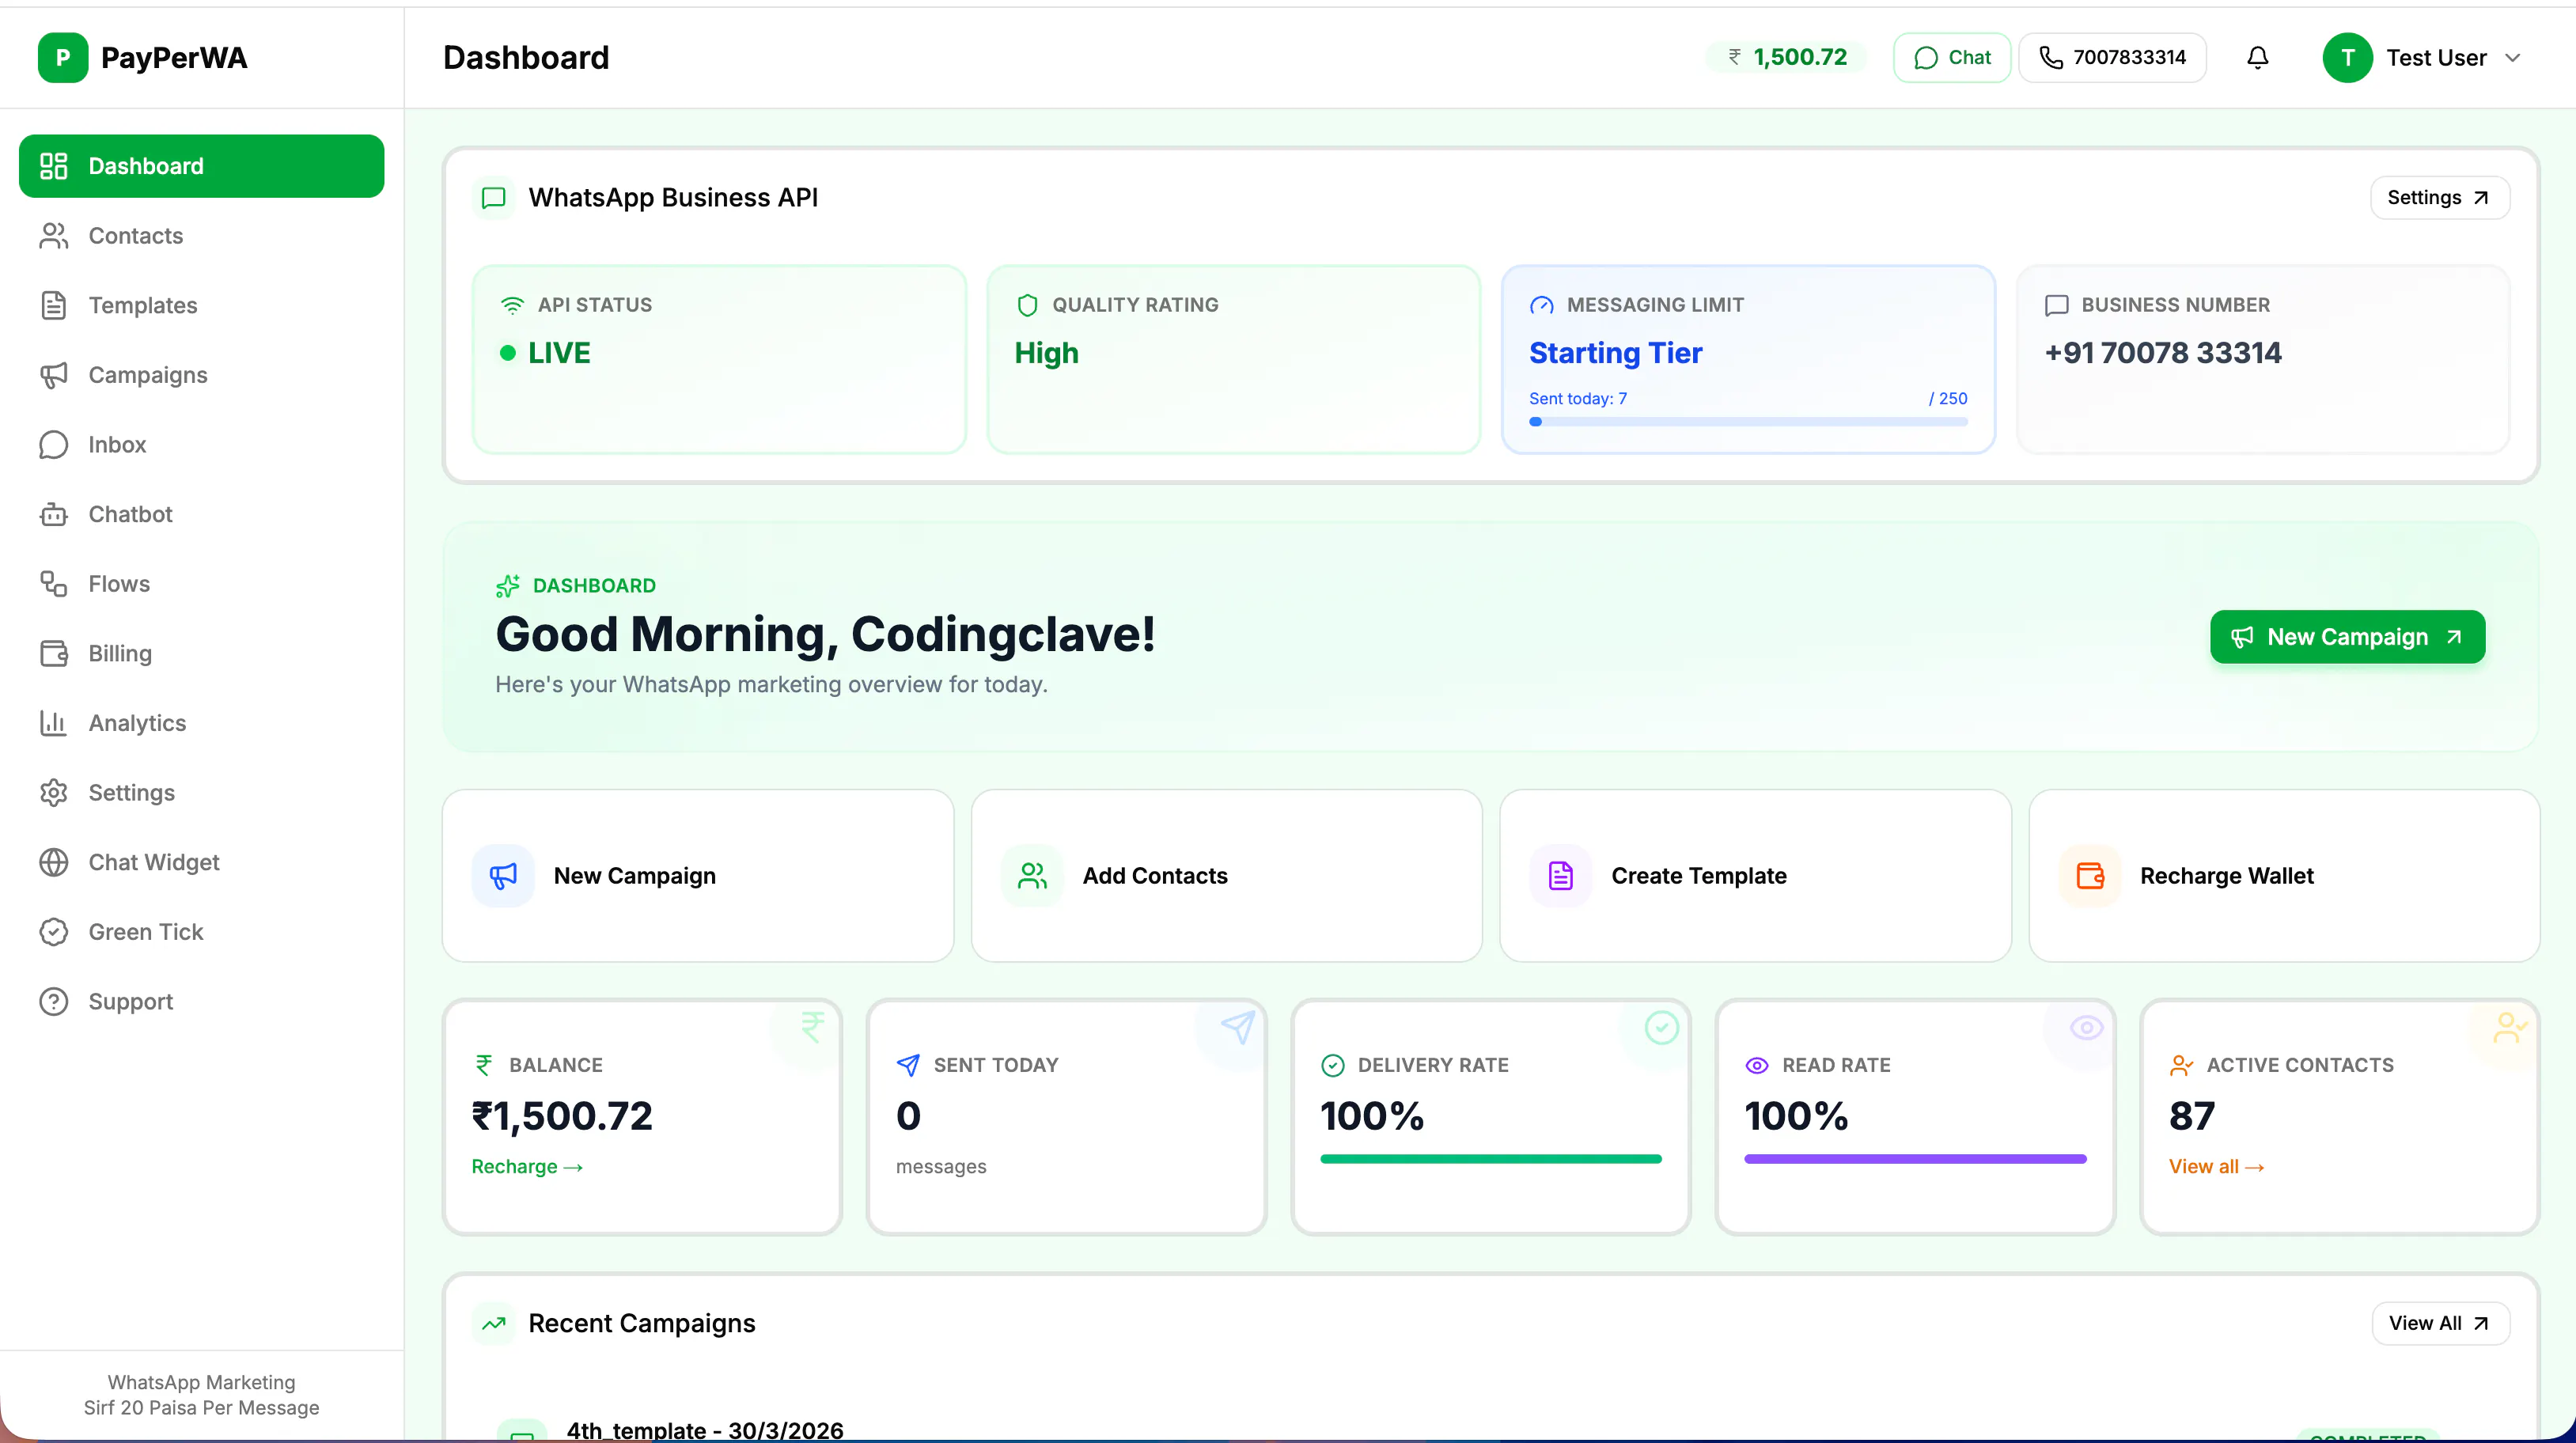Click the Dashboard grid icon in sidebar
Viewport: 2576px width, 1443px height.
pyautogui.click(x=53, y=166)
